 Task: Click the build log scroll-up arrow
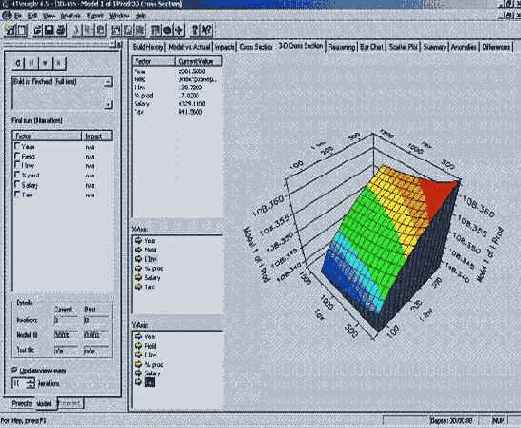coord(108,82)
